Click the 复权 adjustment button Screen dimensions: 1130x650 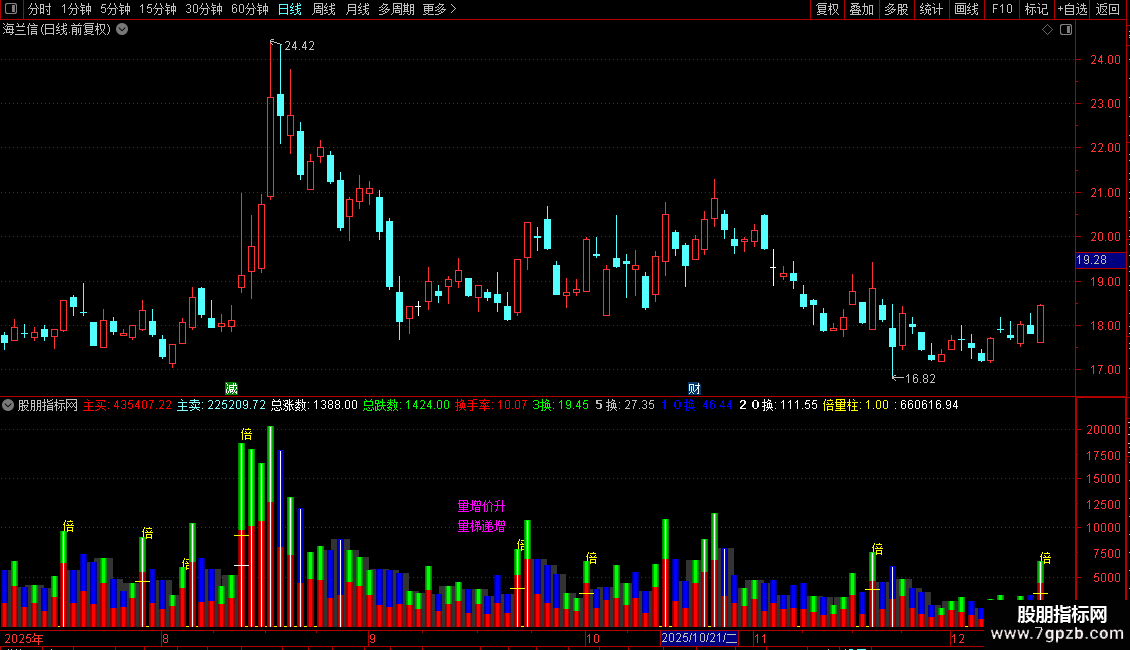(827, 9)
